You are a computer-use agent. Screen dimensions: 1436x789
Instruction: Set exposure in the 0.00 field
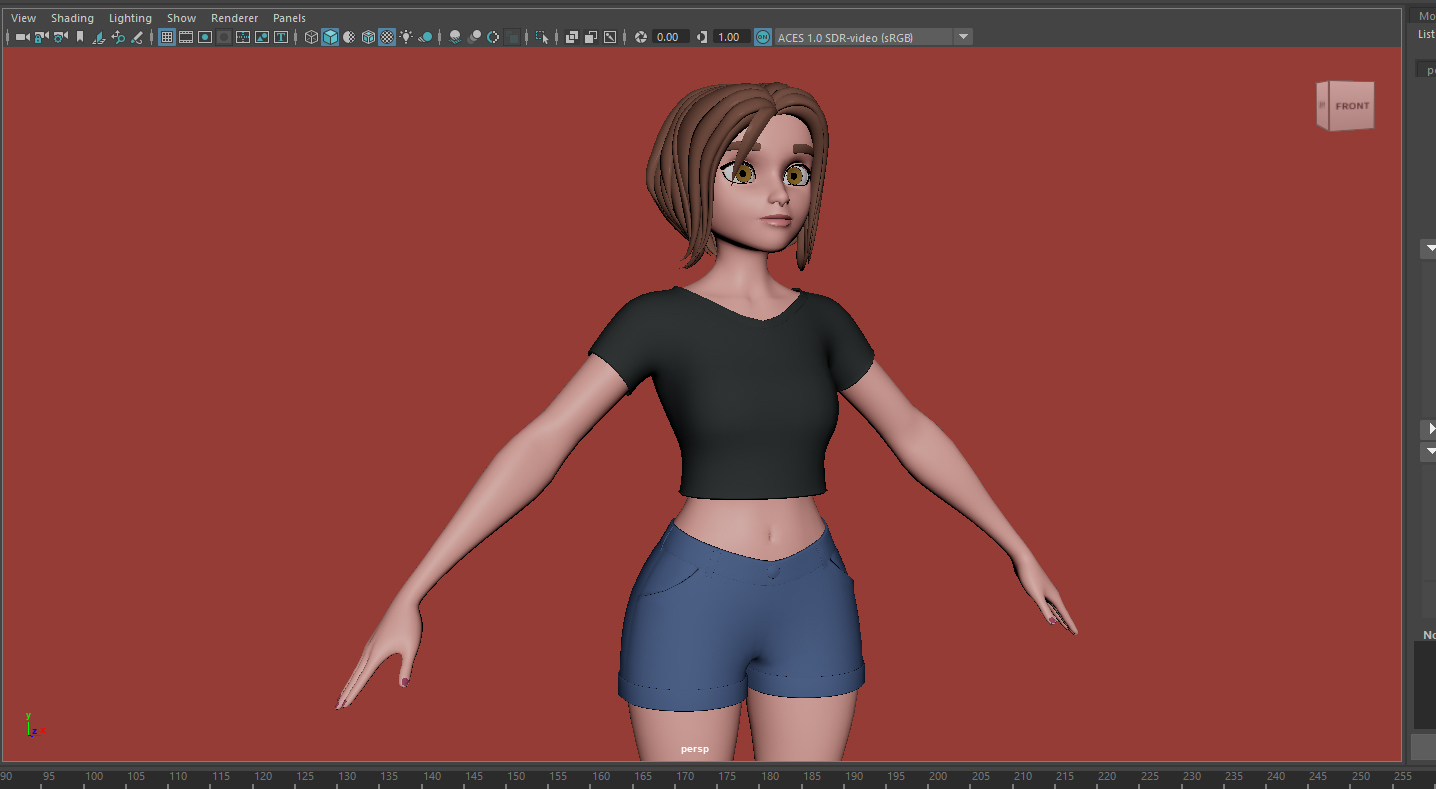coord(670,36)
